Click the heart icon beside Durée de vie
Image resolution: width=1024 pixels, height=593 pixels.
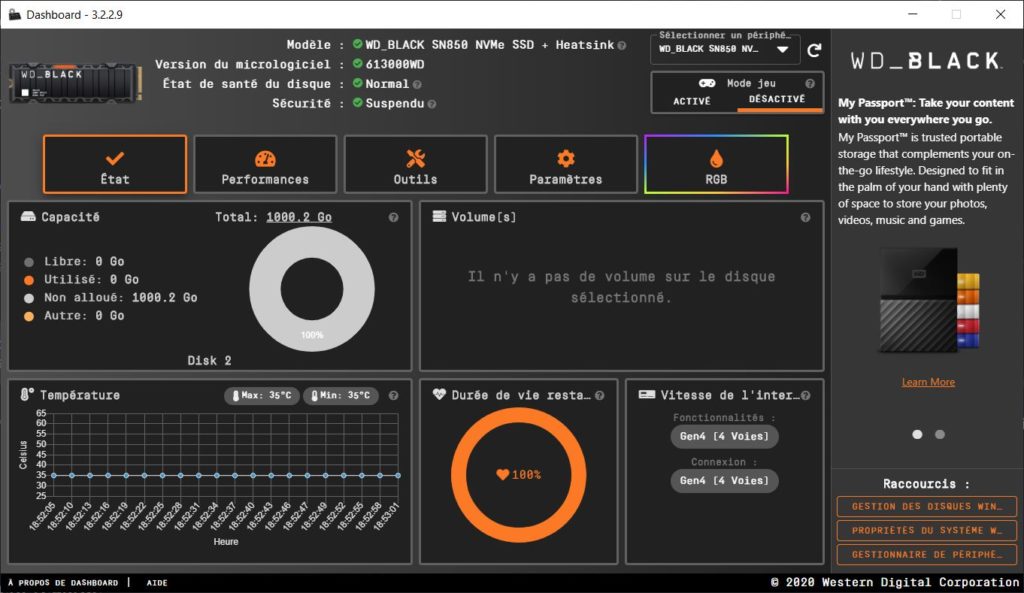coord(439,394)
